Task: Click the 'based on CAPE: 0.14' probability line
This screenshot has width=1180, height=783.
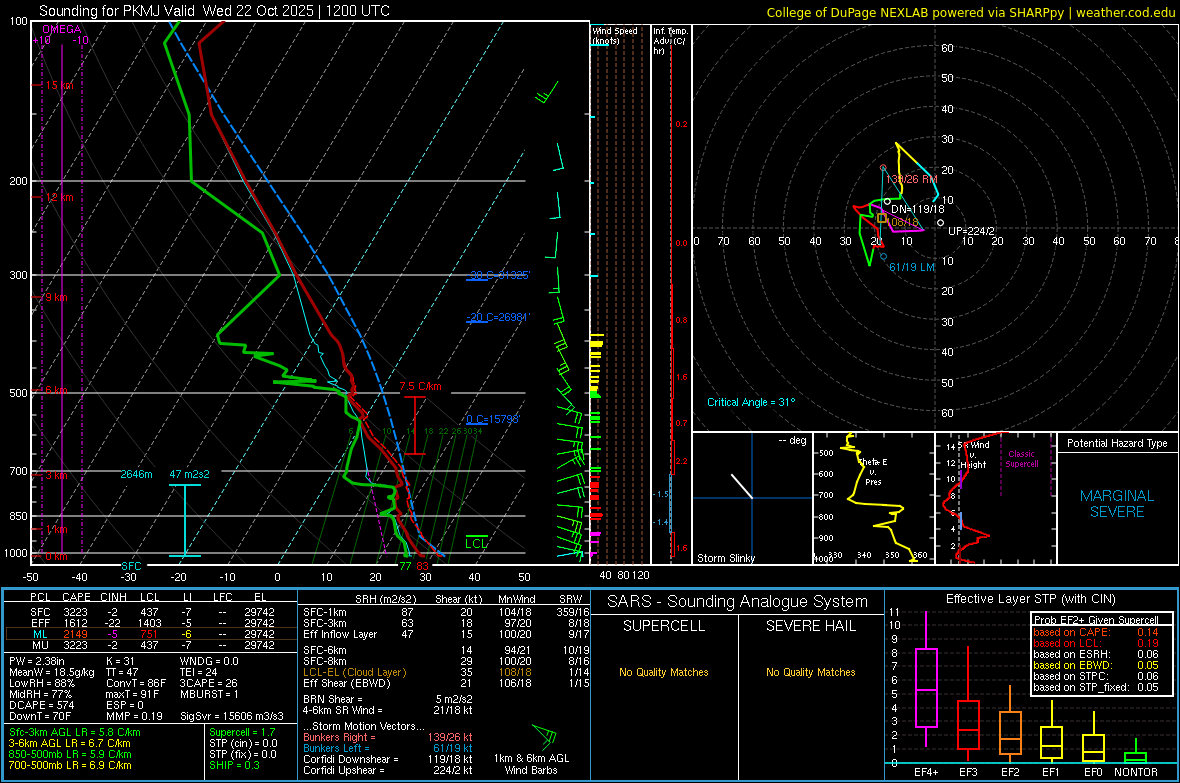Action: coord(1096,632)
